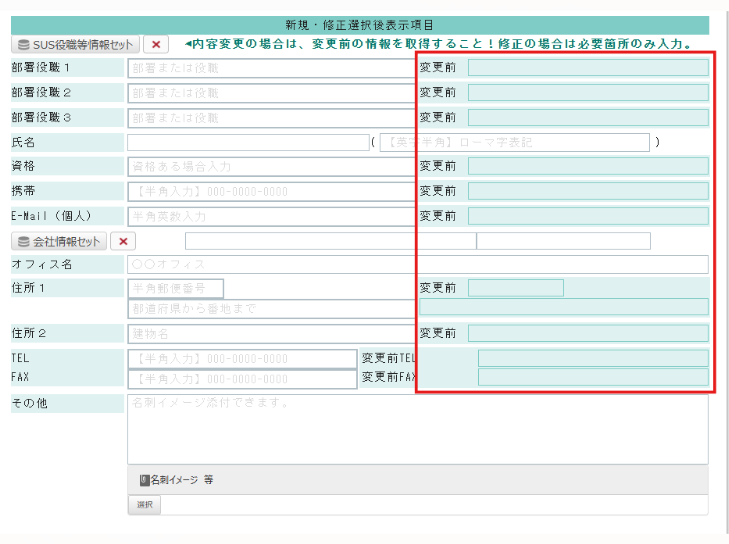The image size is (729, 544).
Task: Click the 名刺イメージ attachment icon
Action: tap(145, 480)
